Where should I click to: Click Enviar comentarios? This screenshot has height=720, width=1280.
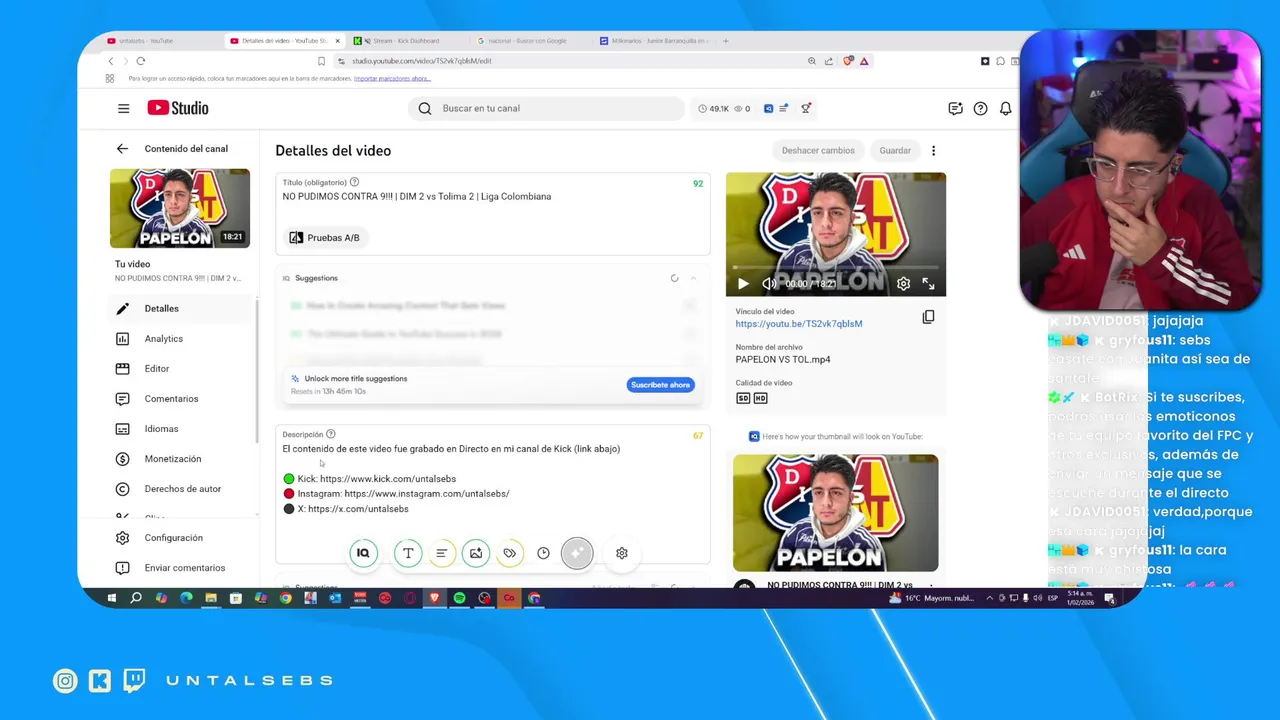182,567
